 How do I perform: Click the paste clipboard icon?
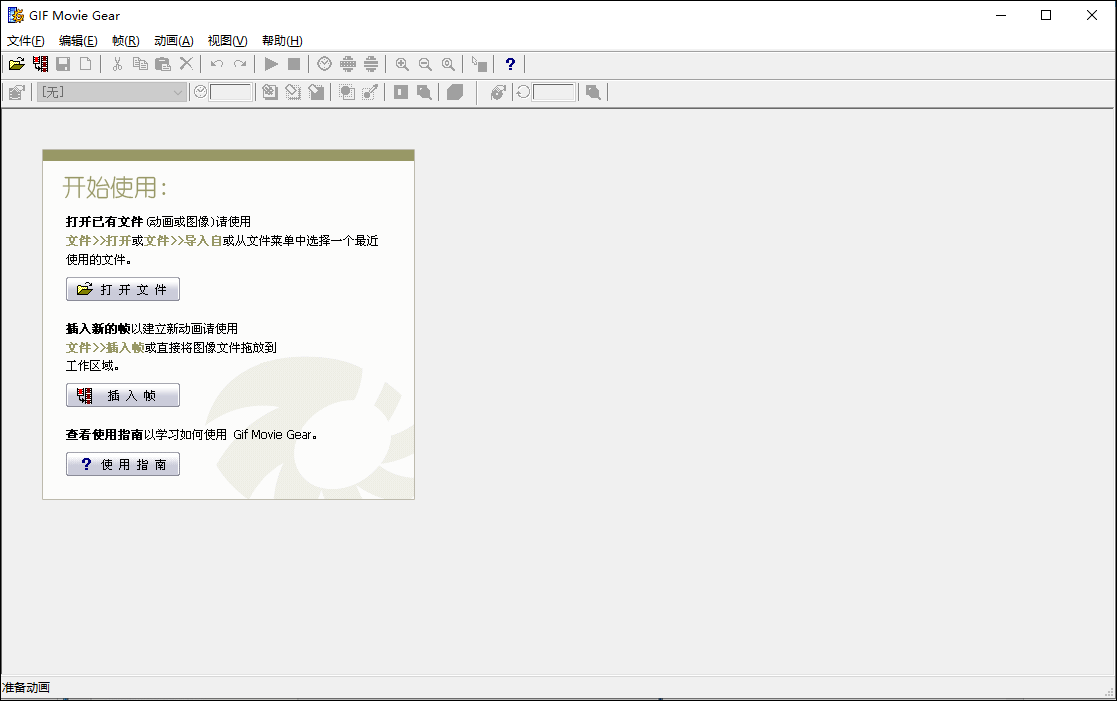tap(163, 64)
